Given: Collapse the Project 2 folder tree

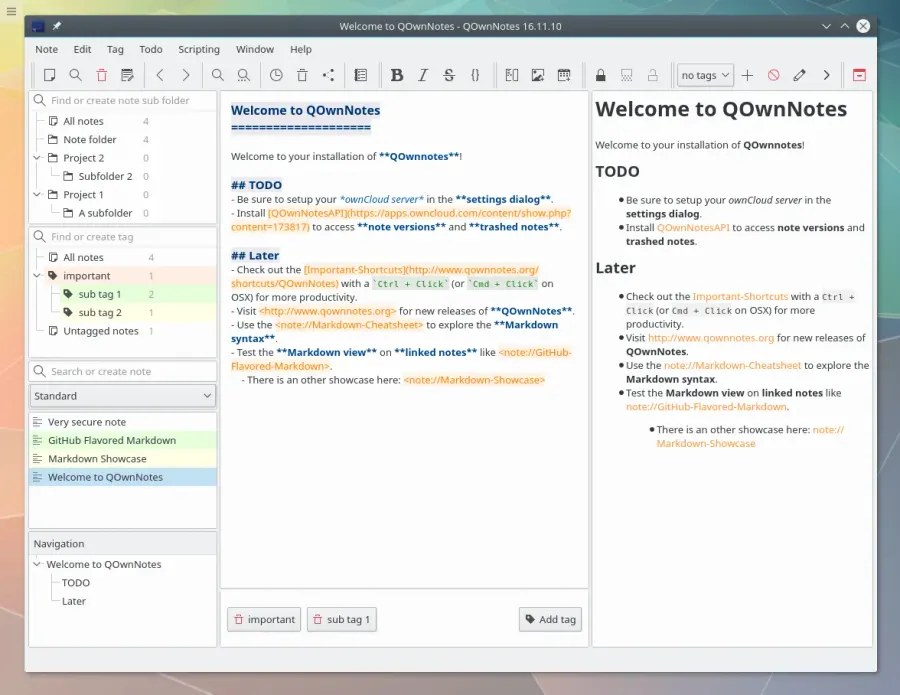Looking at the screenshot, I should pyautogui.click(x=37, y=158).
